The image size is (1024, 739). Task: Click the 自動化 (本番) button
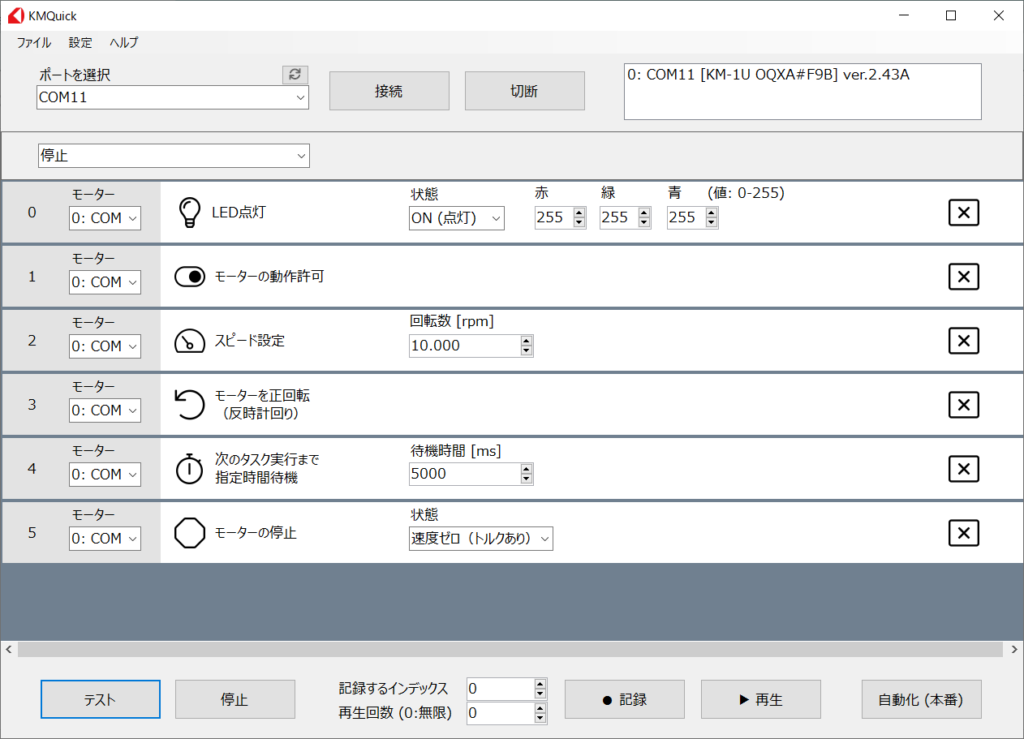[921, 699]
